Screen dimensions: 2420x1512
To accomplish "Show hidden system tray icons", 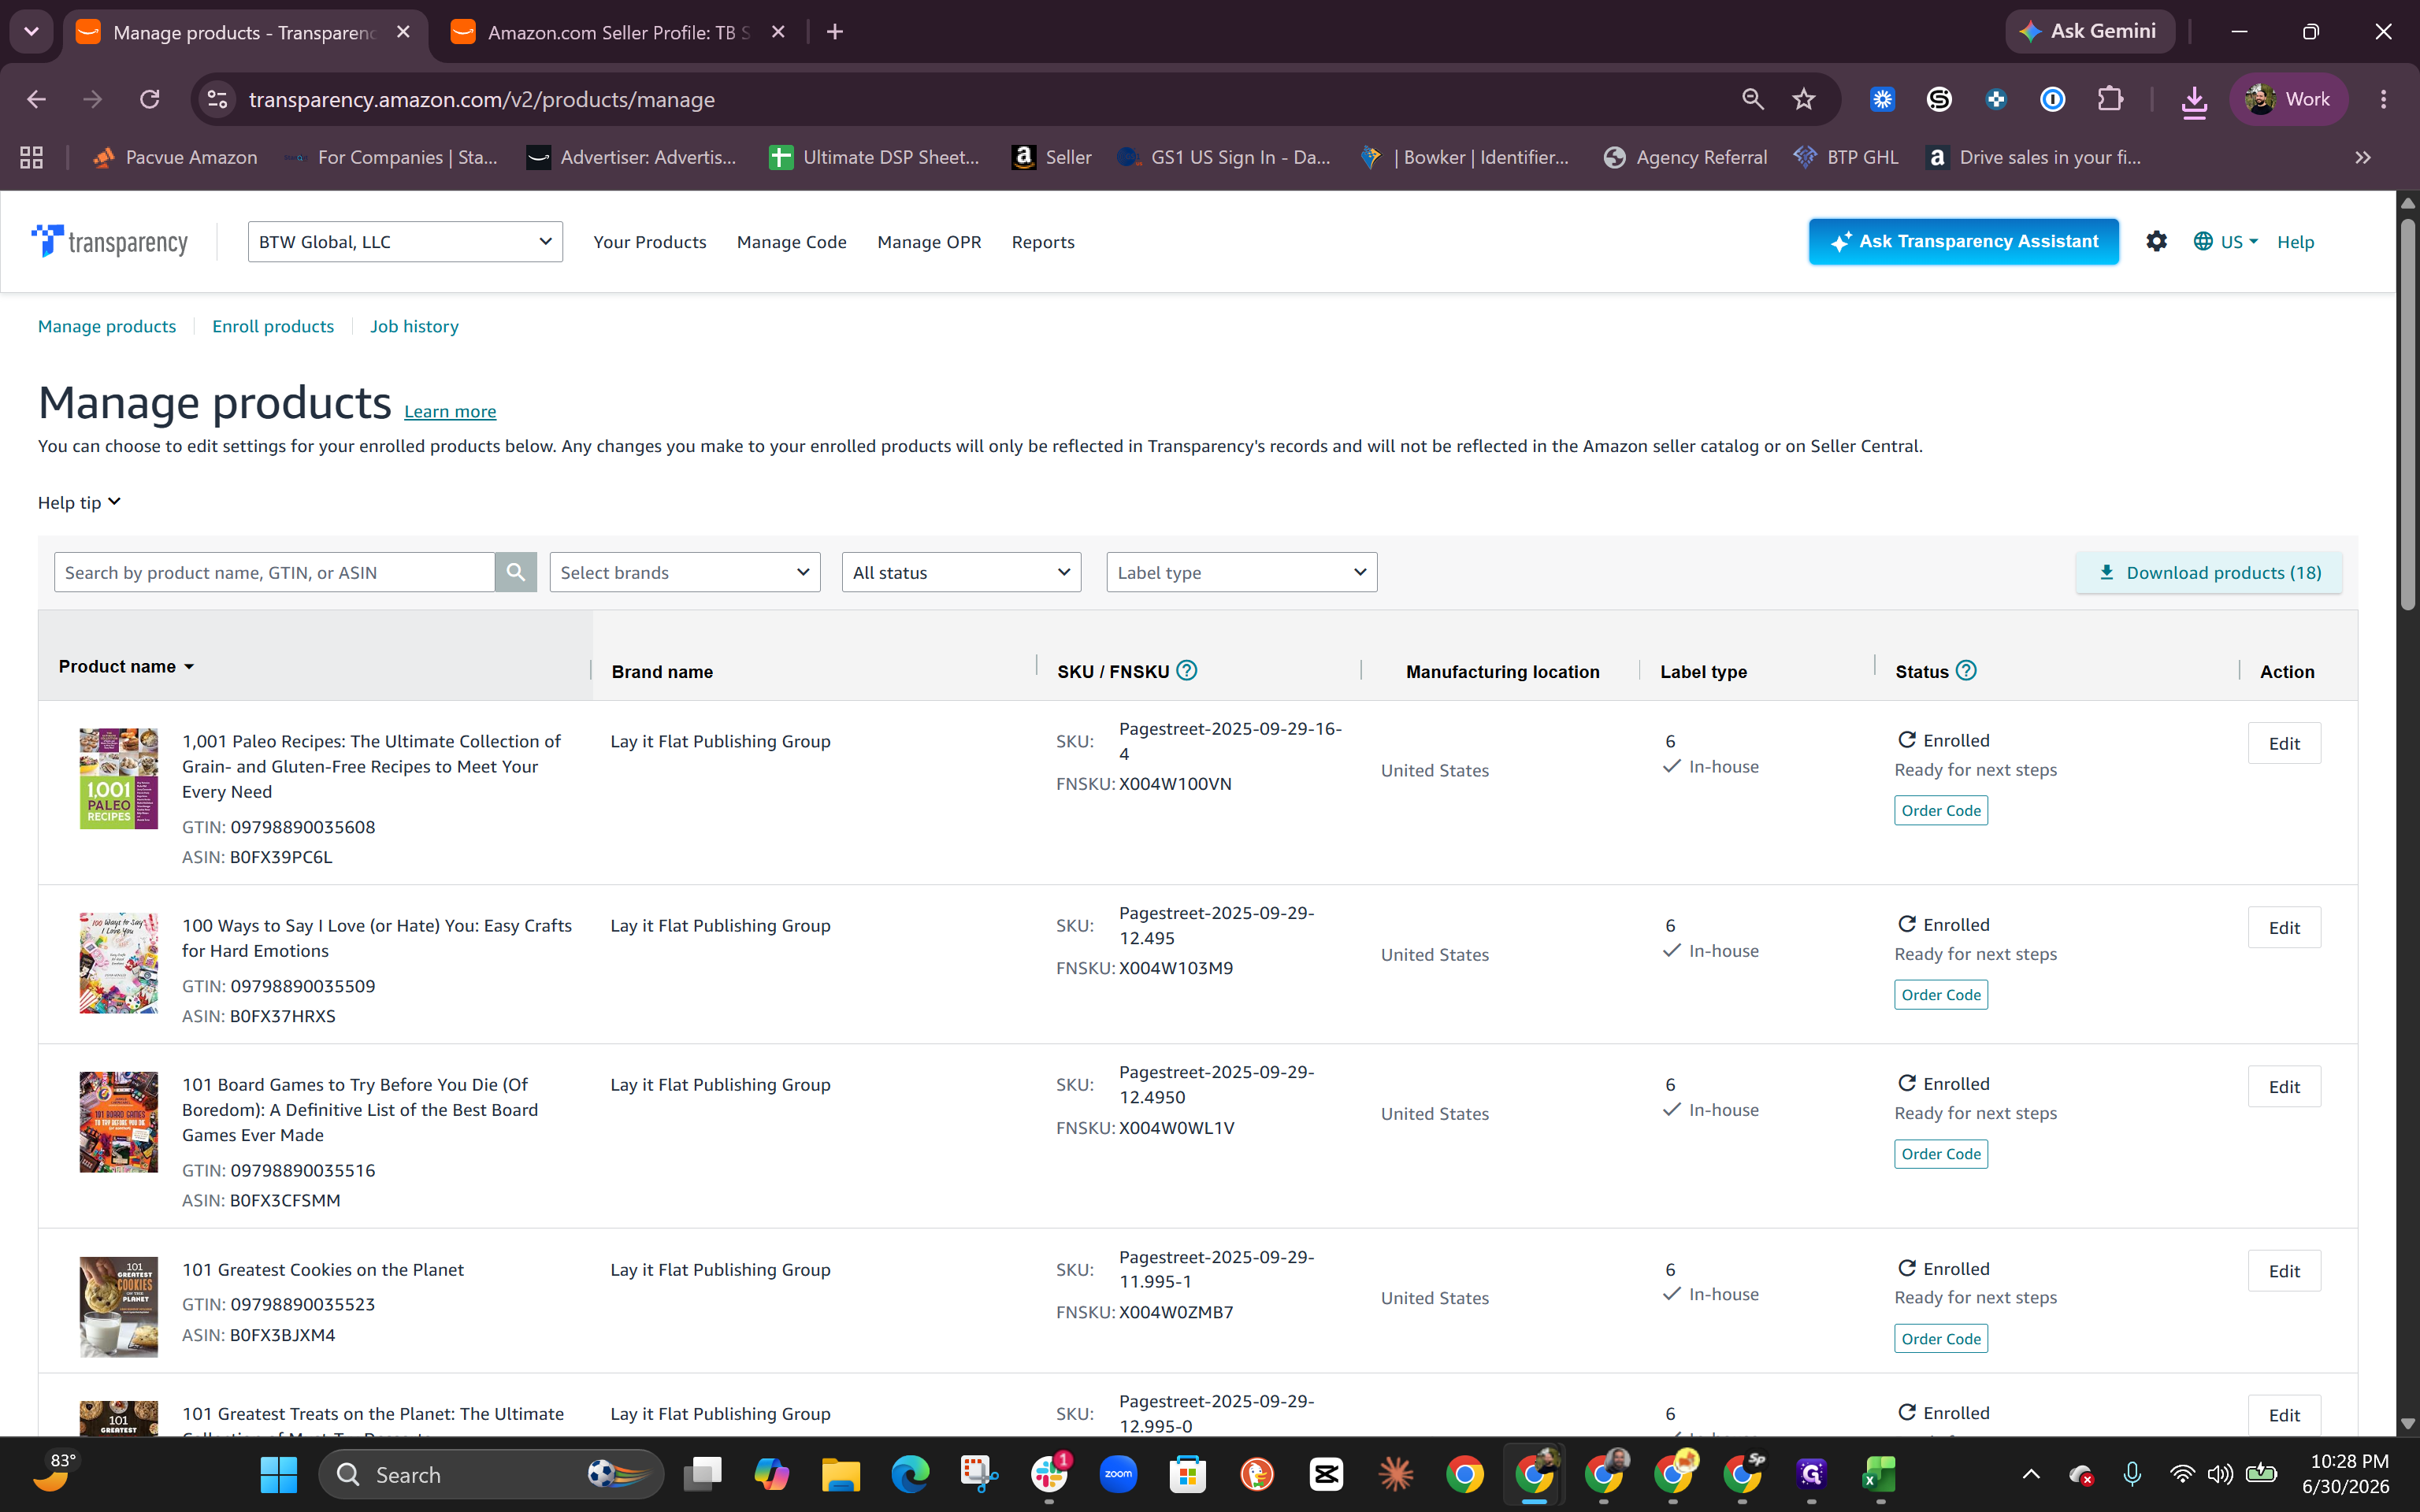I will point(2031,1474).
